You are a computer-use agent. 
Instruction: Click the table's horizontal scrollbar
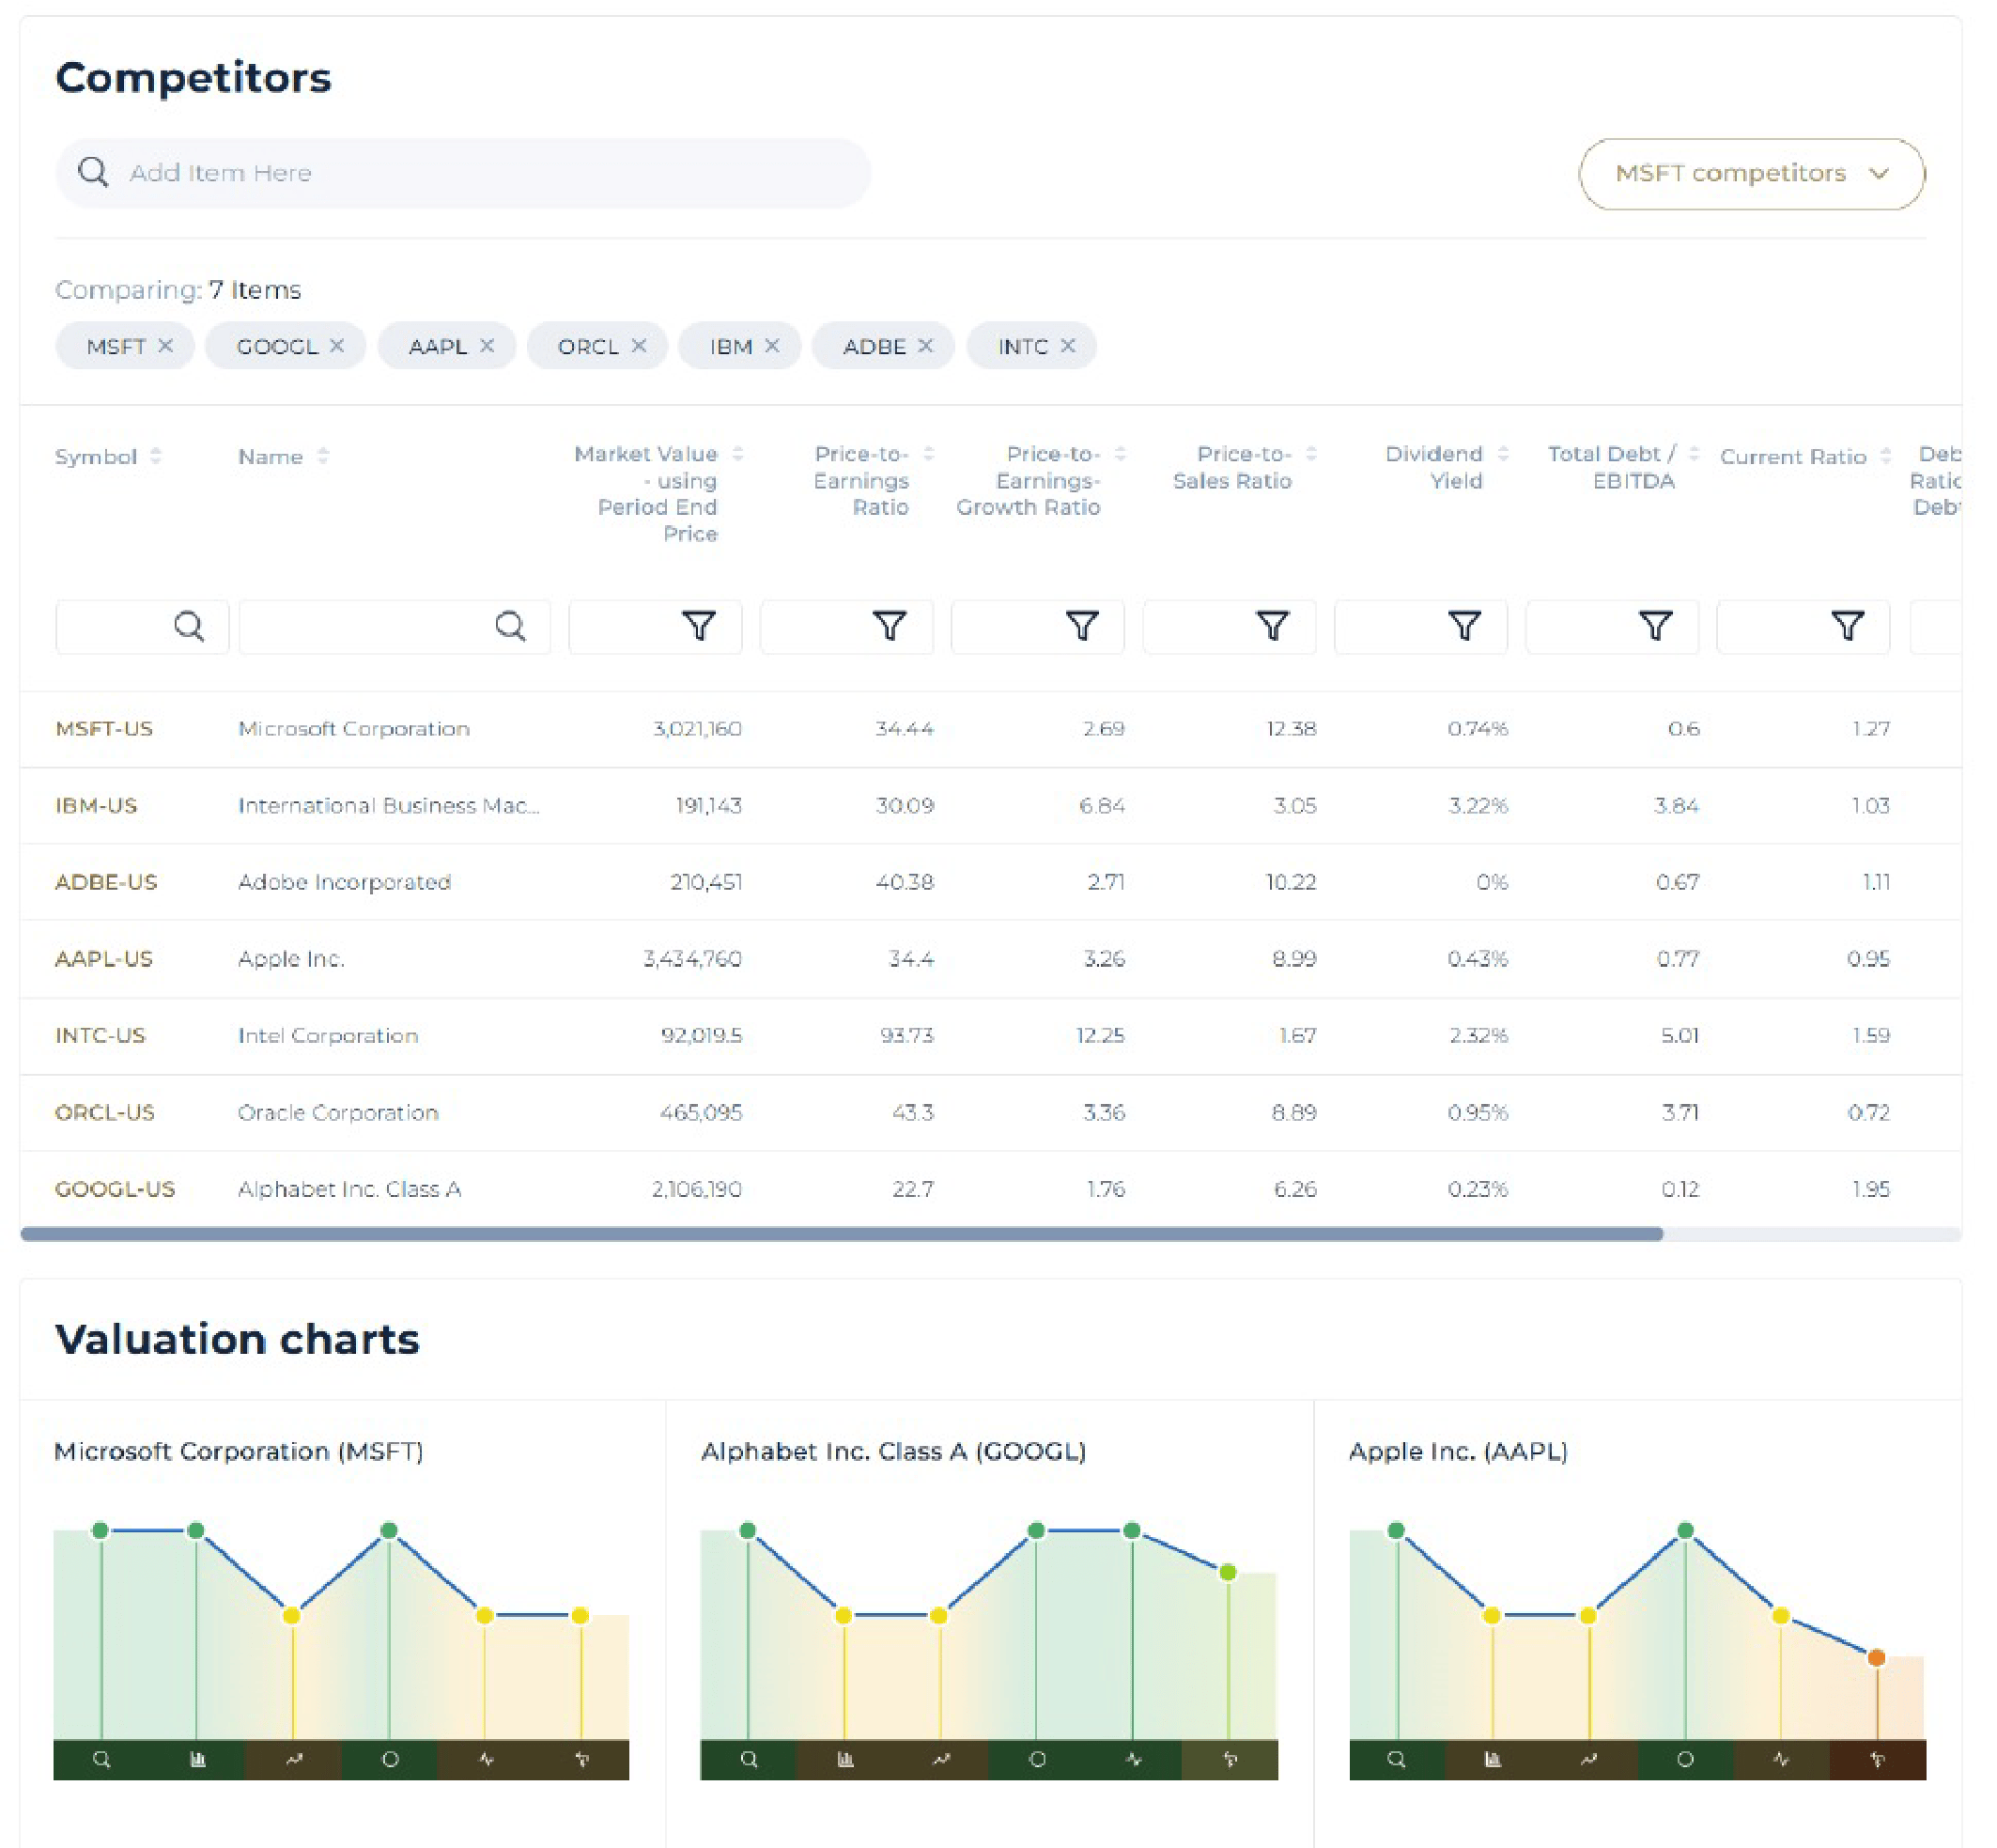(x=841, y=1234)
